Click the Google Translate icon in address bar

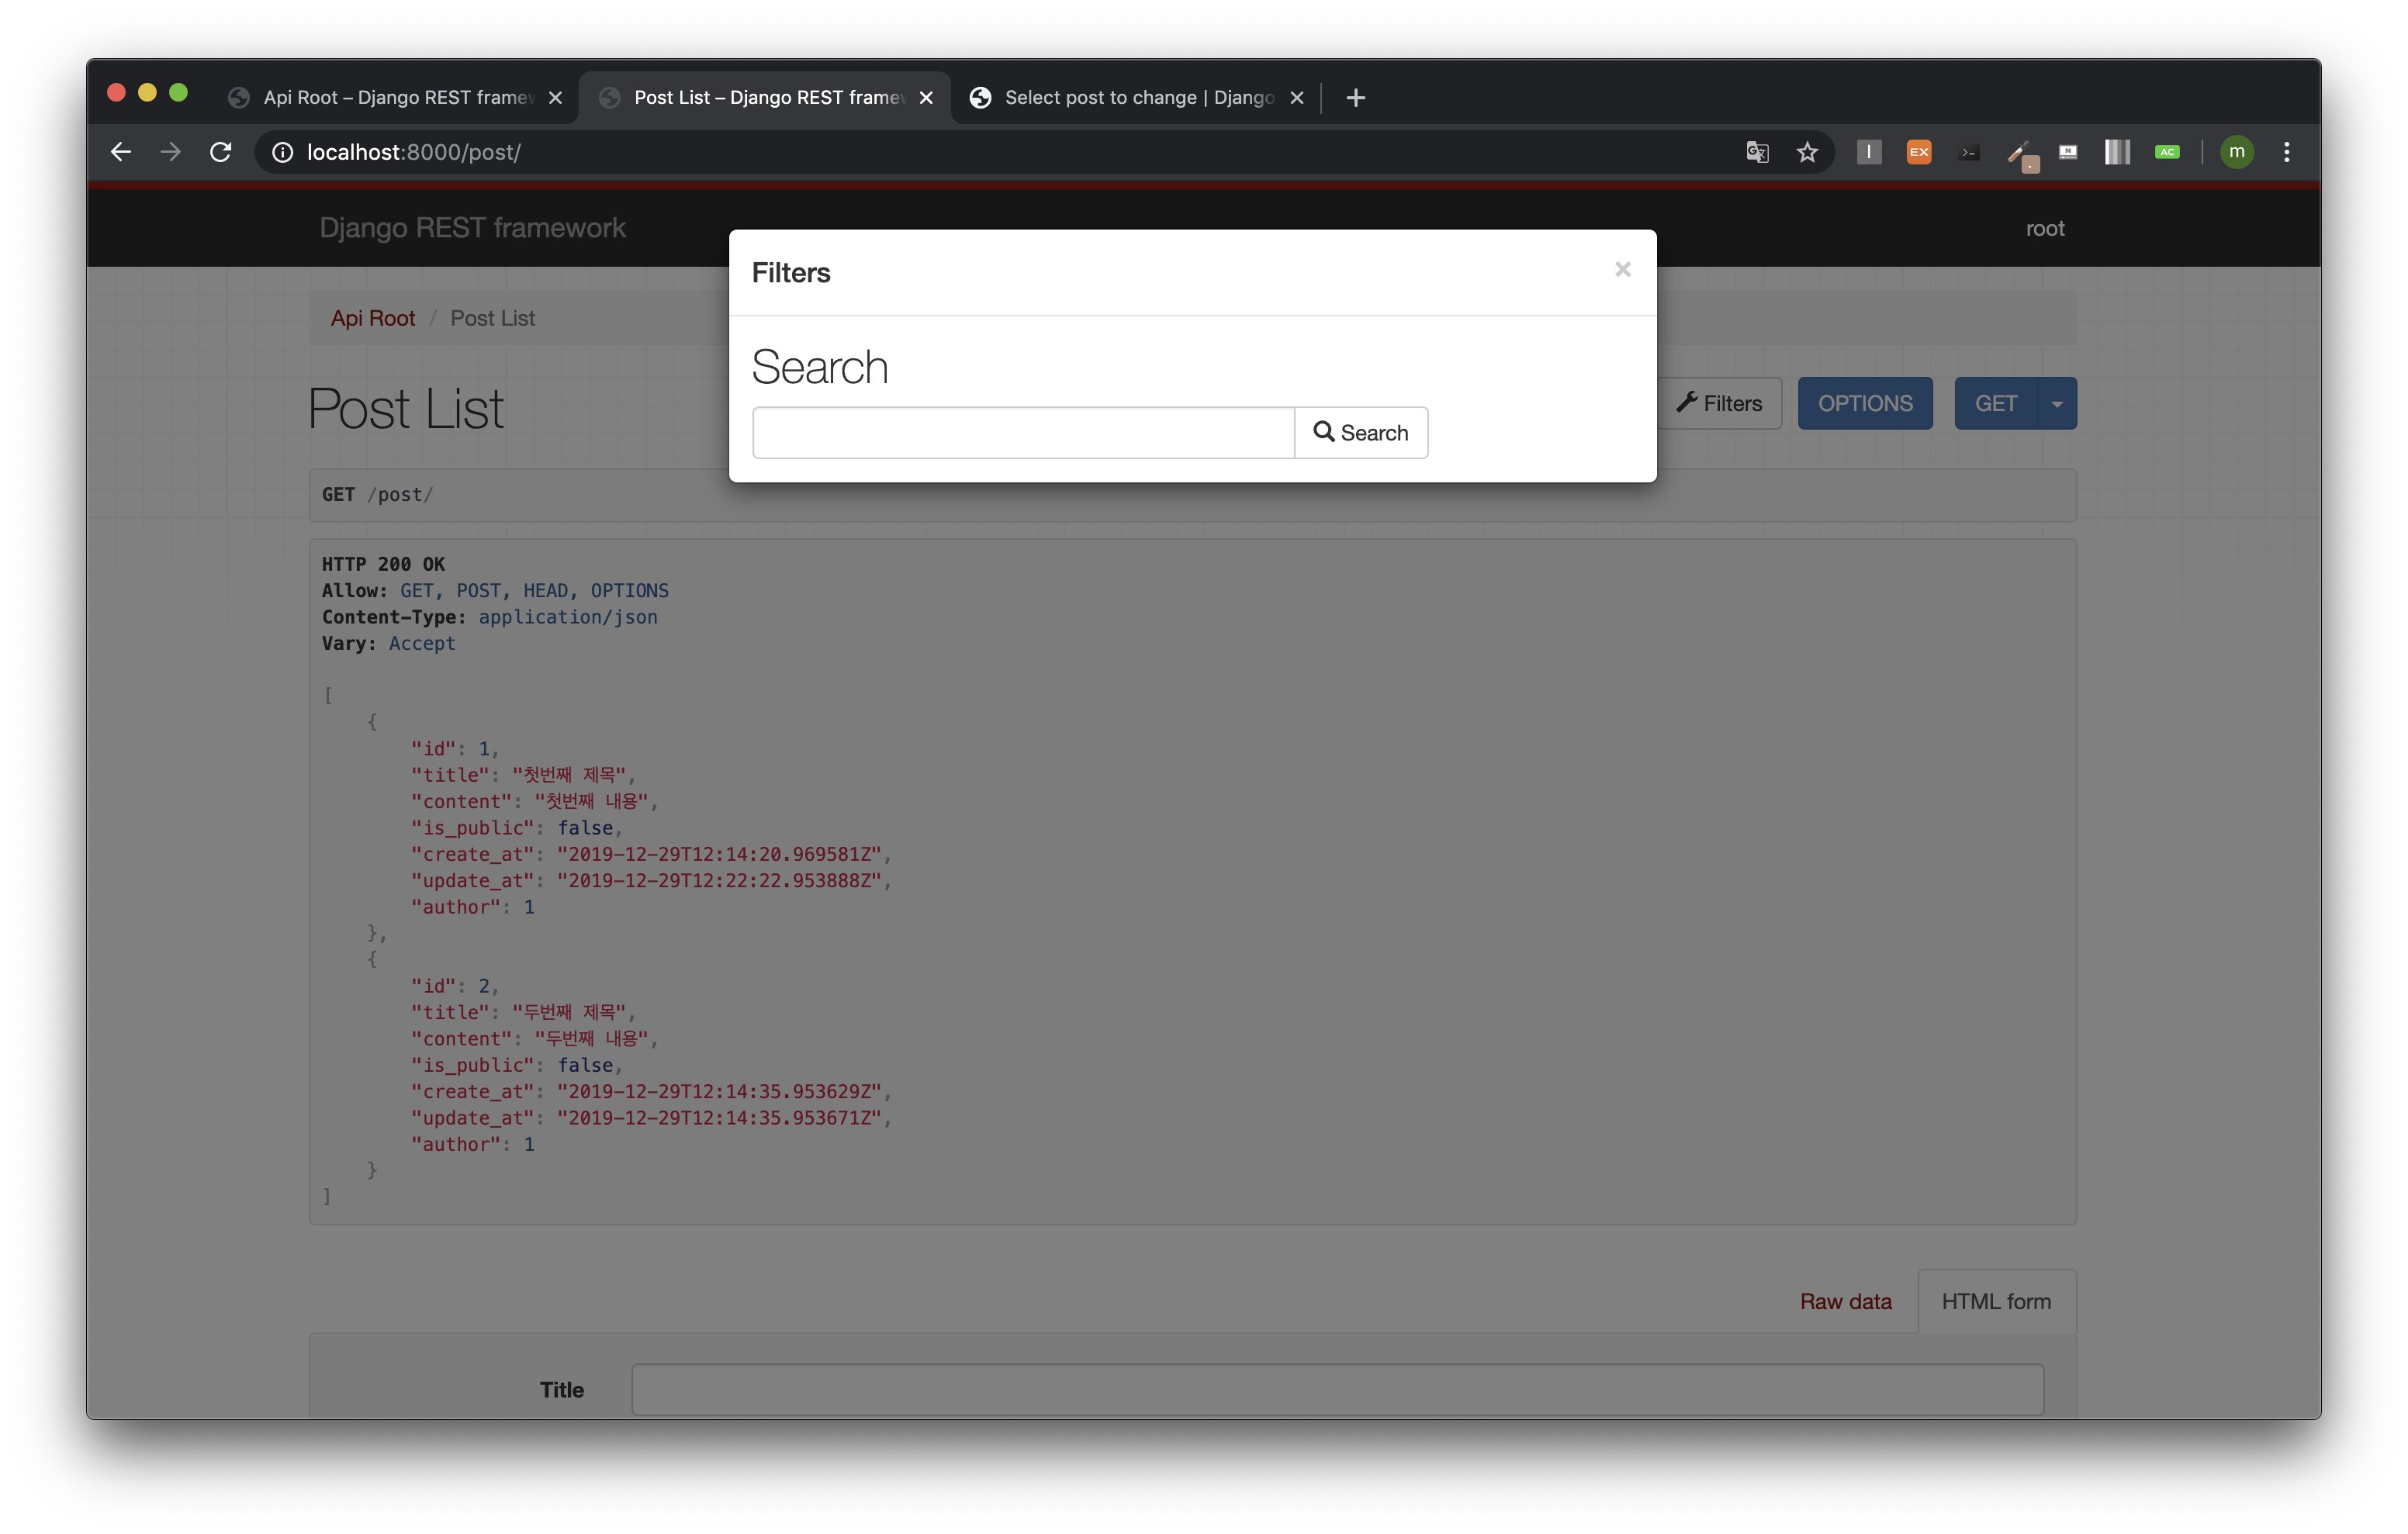(x=1757, y=152)
